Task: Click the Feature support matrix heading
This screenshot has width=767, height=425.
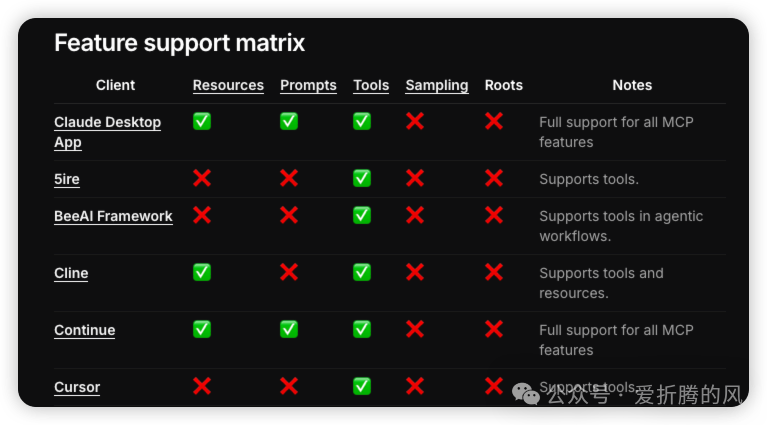Action: pyautogui.click(x=179, y=43)
